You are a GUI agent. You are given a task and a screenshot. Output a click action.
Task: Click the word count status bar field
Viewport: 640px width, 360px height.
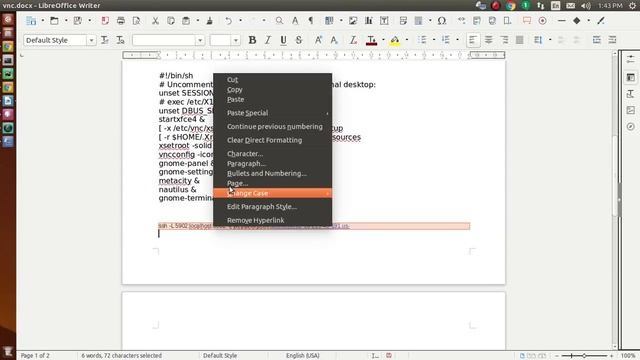pyautogui.click(x=122, y=356)
